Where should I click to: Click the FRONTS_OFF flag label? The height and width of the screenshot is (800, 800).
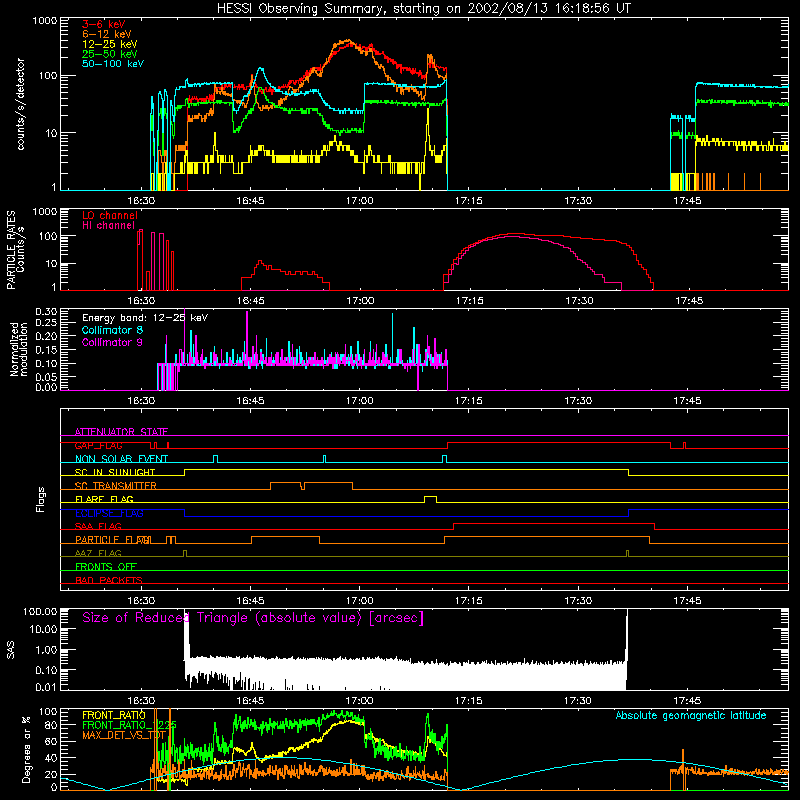click(106, 567)
